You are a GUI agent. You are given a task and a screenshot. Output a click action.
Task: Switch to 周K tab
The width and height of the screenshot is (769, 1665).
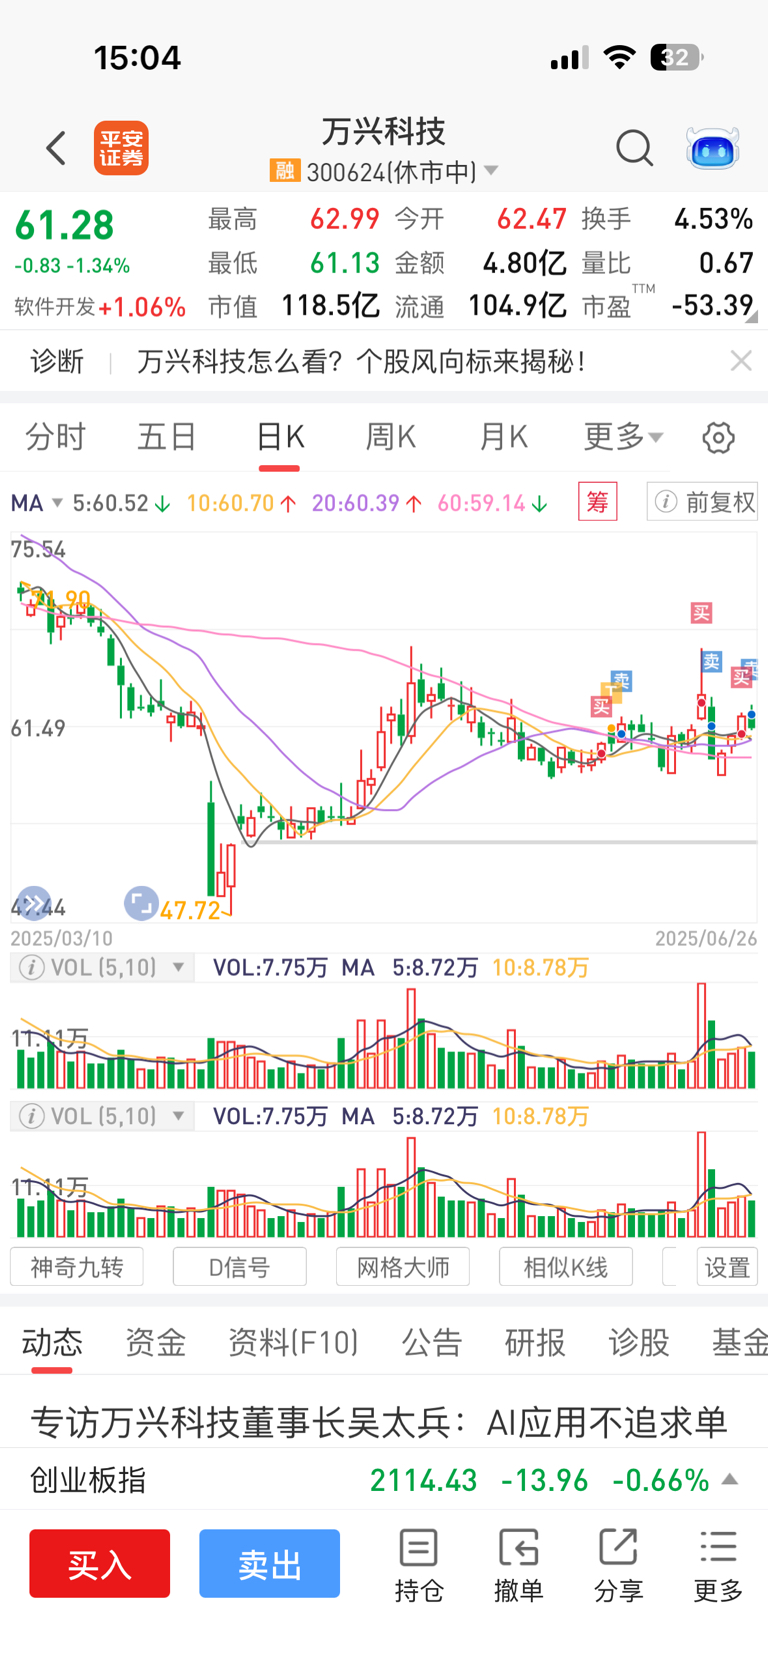(x=391, y=437)
